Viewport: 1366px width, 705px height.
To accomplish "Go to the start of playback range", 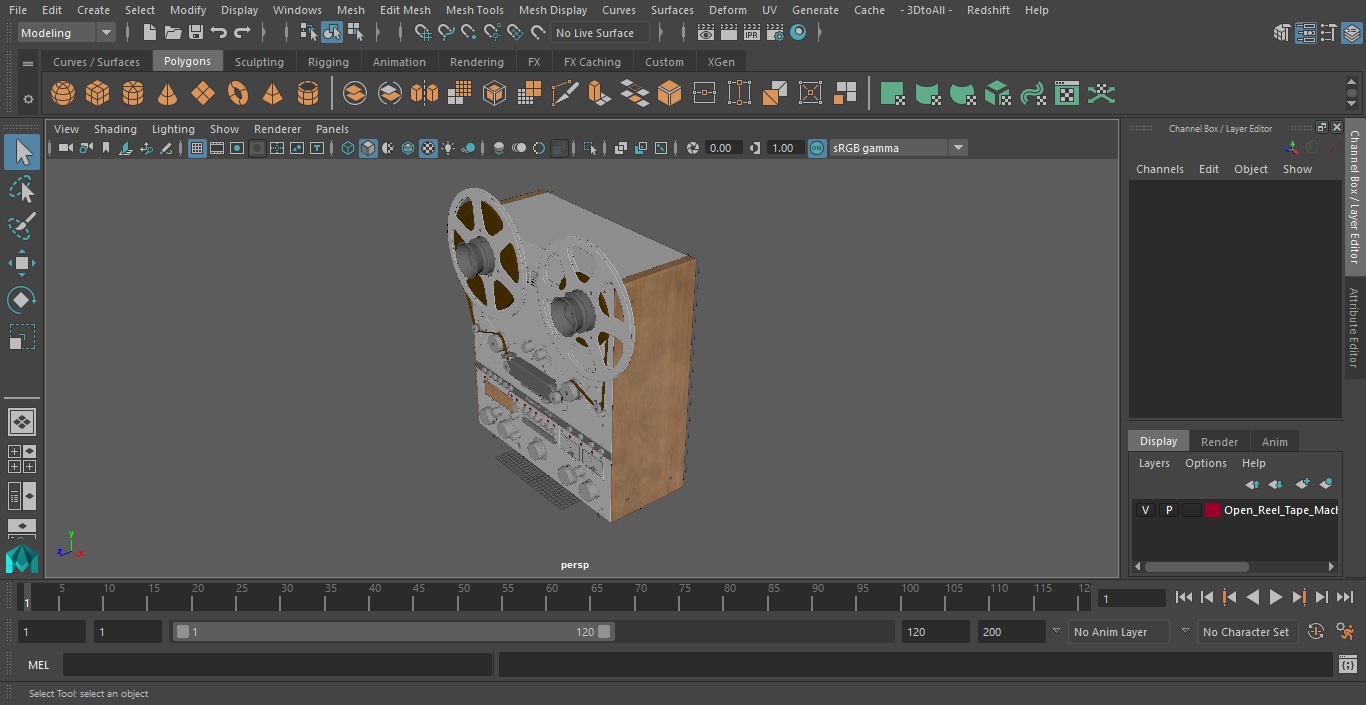I will (x=1184, y=598).
